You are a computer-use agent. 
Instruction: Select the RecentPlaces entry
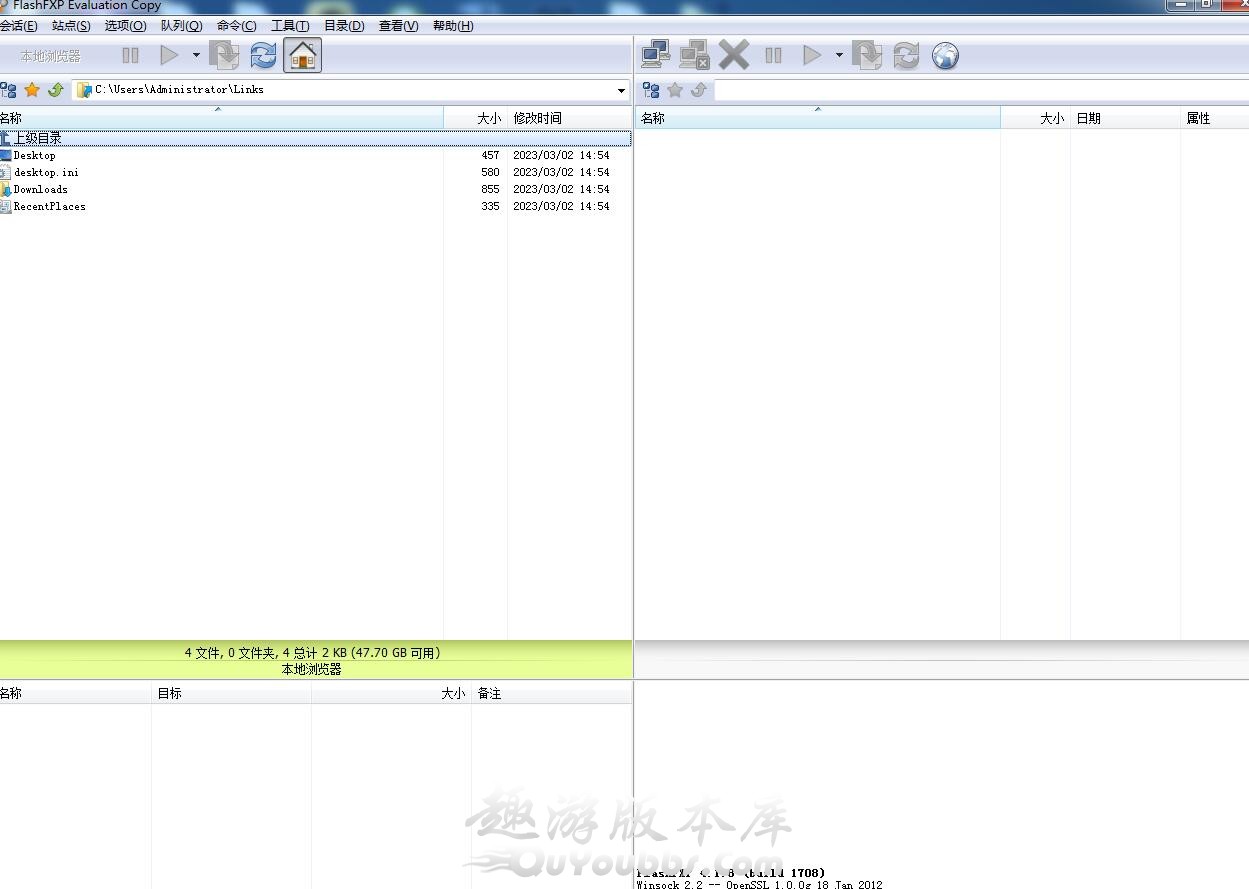tap(316, 206)
